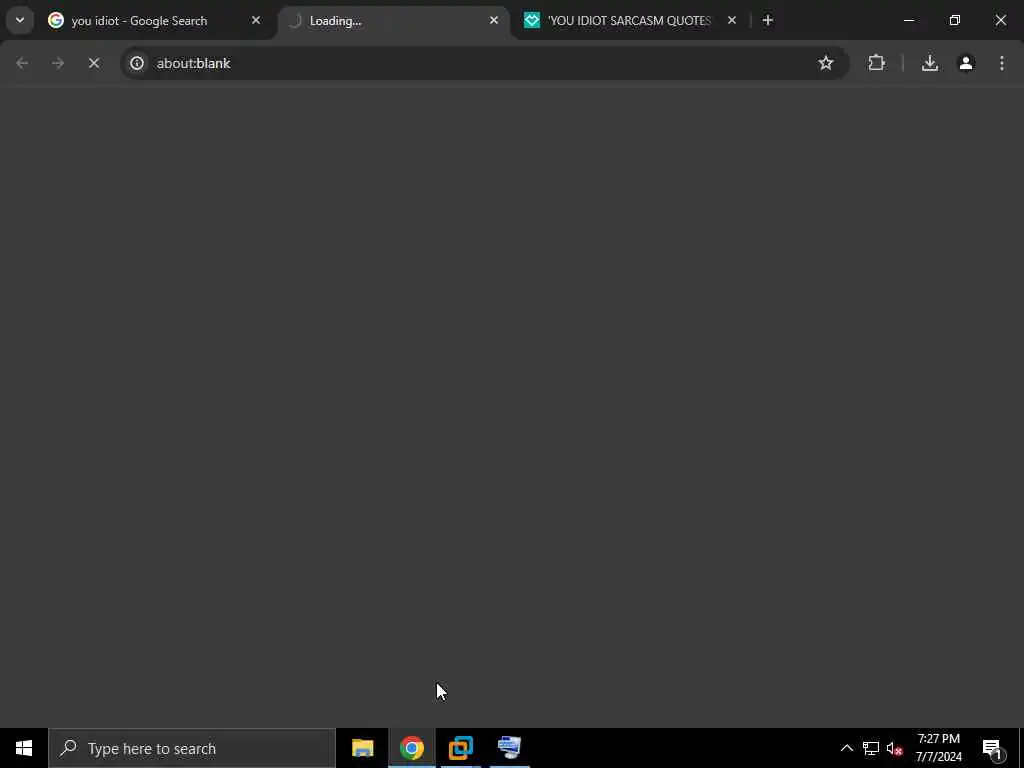The height and width of the screenshot is (768, 1024).
Task: Minimize the Chrome window
Action: tap(909, 21)
